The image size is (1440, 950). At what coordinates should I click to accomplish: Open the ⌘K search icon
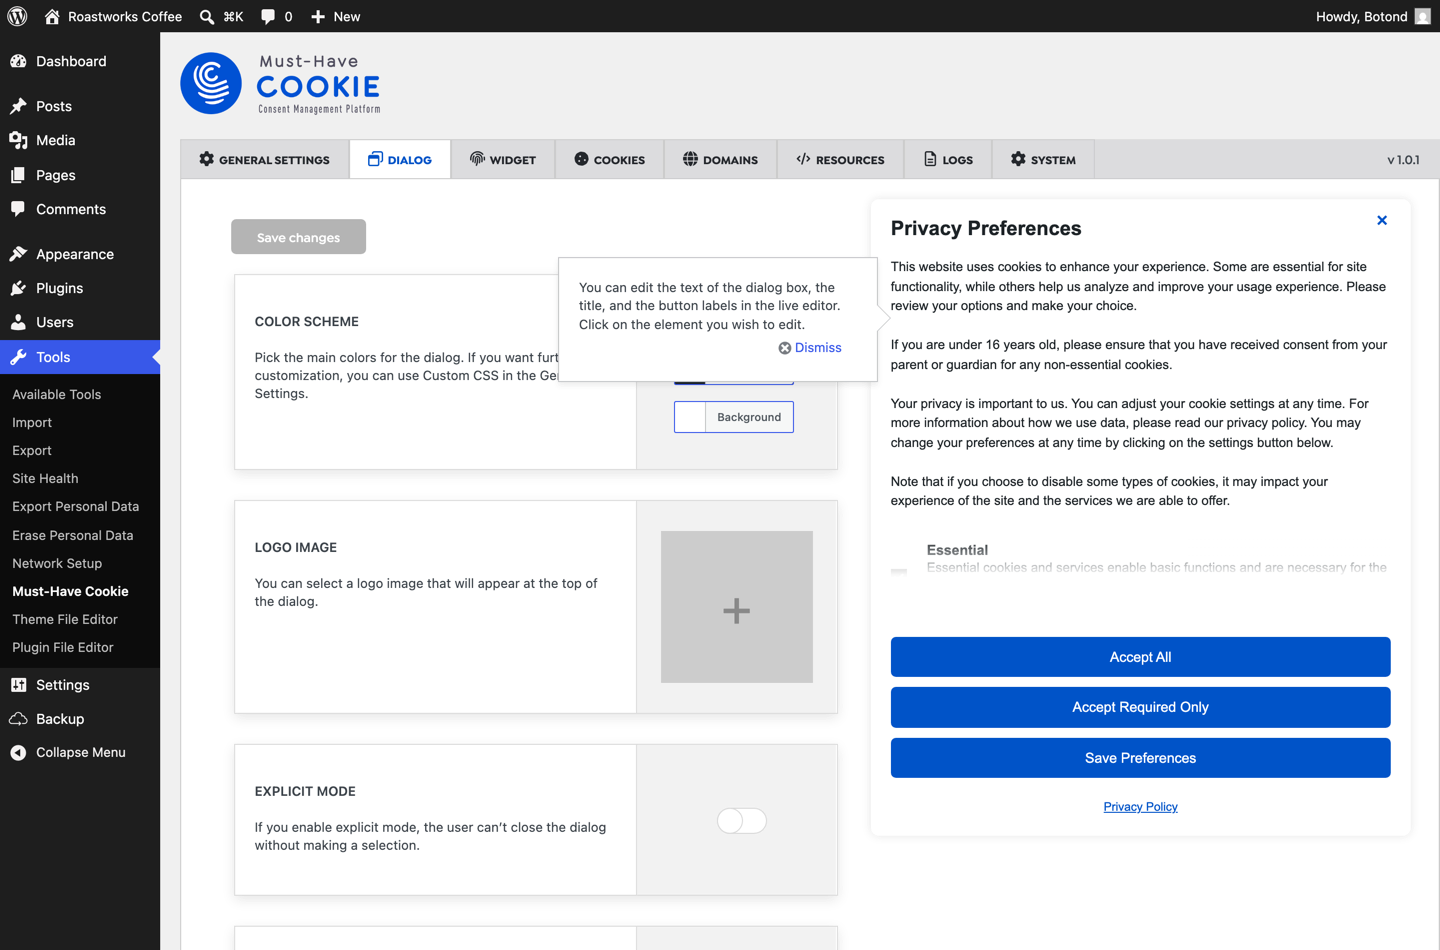(x=207, y=16)
